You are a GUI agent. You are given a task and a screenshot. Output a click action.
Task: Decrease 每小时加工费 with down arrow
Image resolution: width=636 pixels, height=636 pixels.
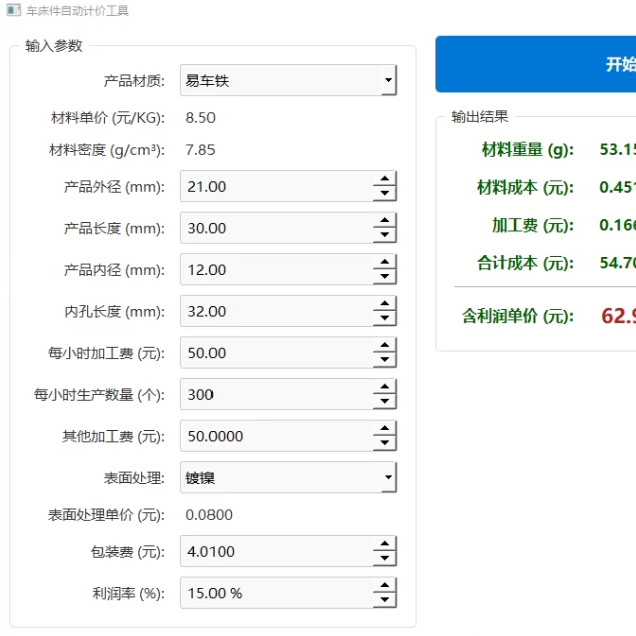(x=385, y=361)
